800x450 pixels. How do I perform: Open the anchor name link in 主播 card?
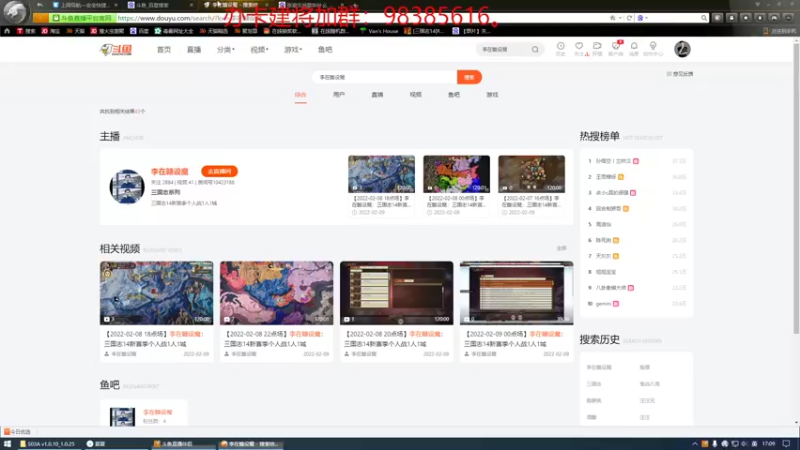[x=169, y=171]
